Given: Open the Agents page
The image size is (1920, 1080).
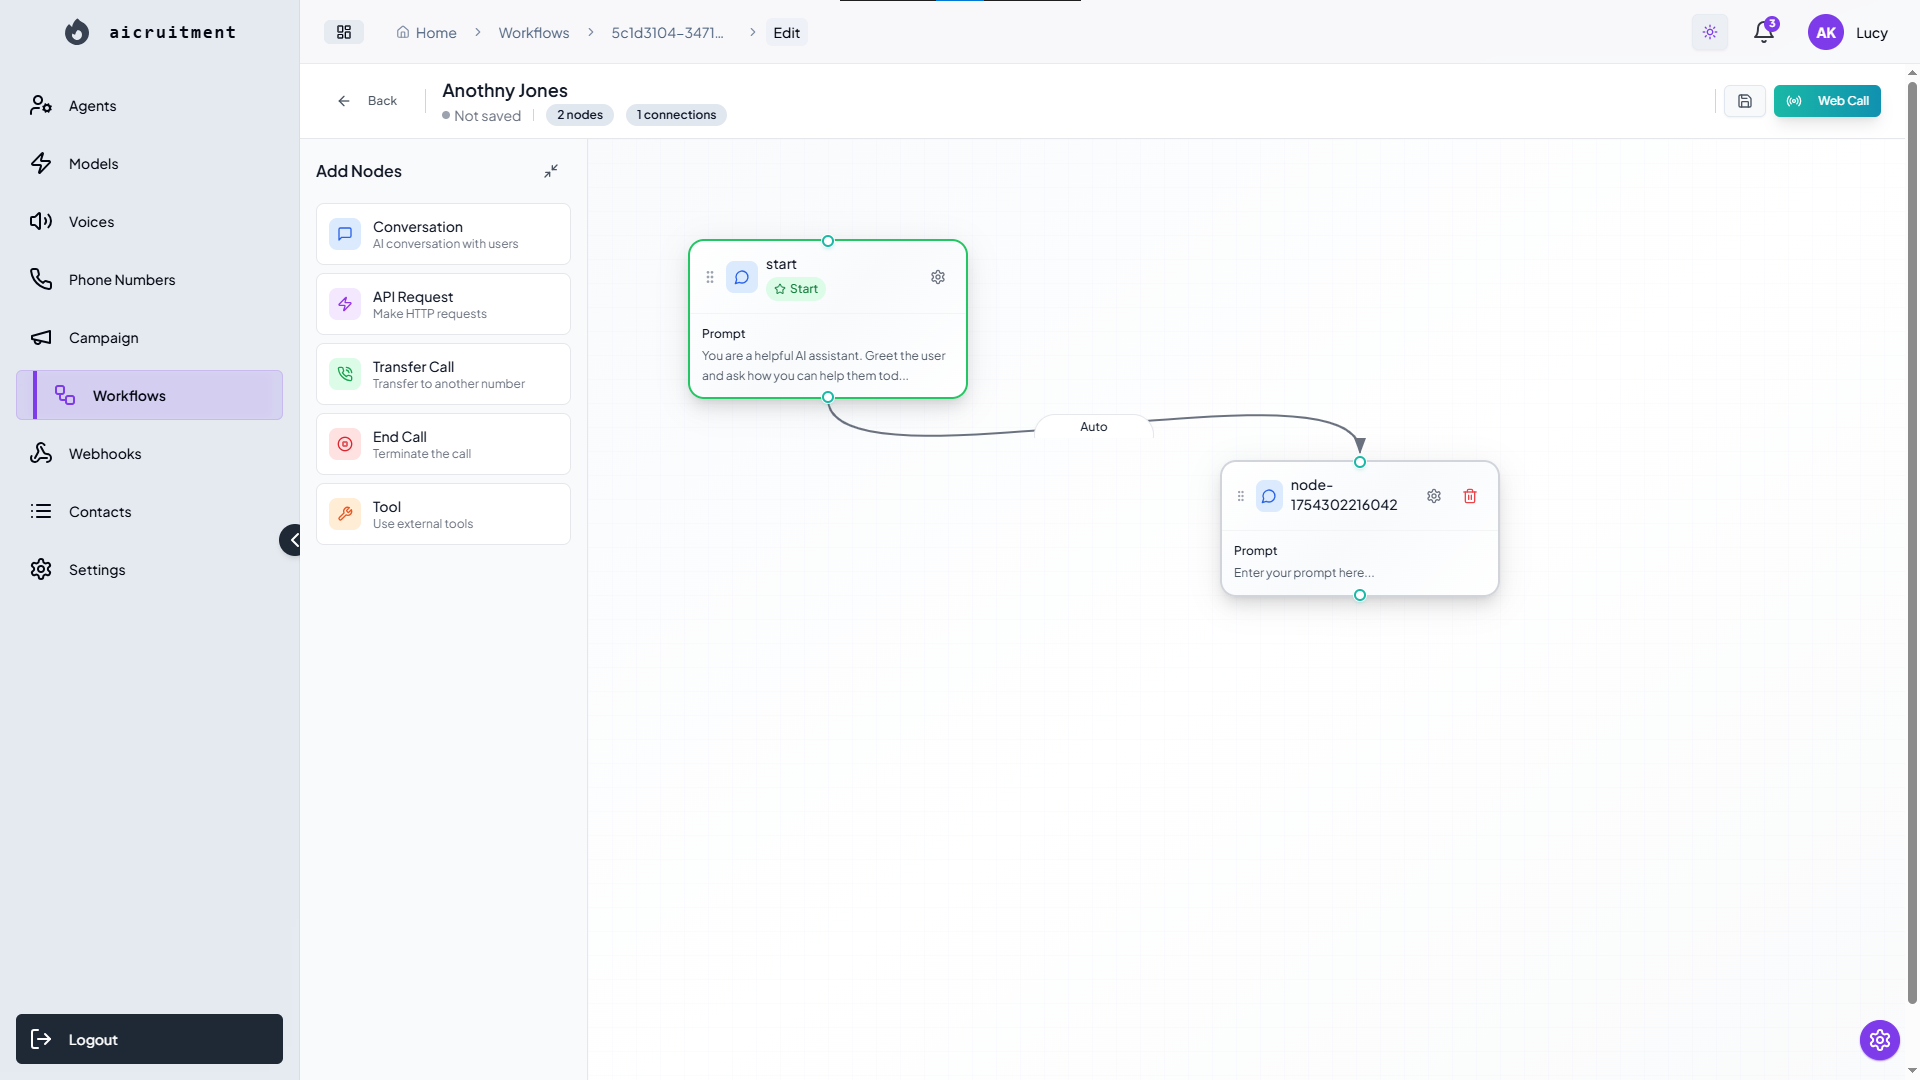Looking at the screenshot, I should pos(149,106).
